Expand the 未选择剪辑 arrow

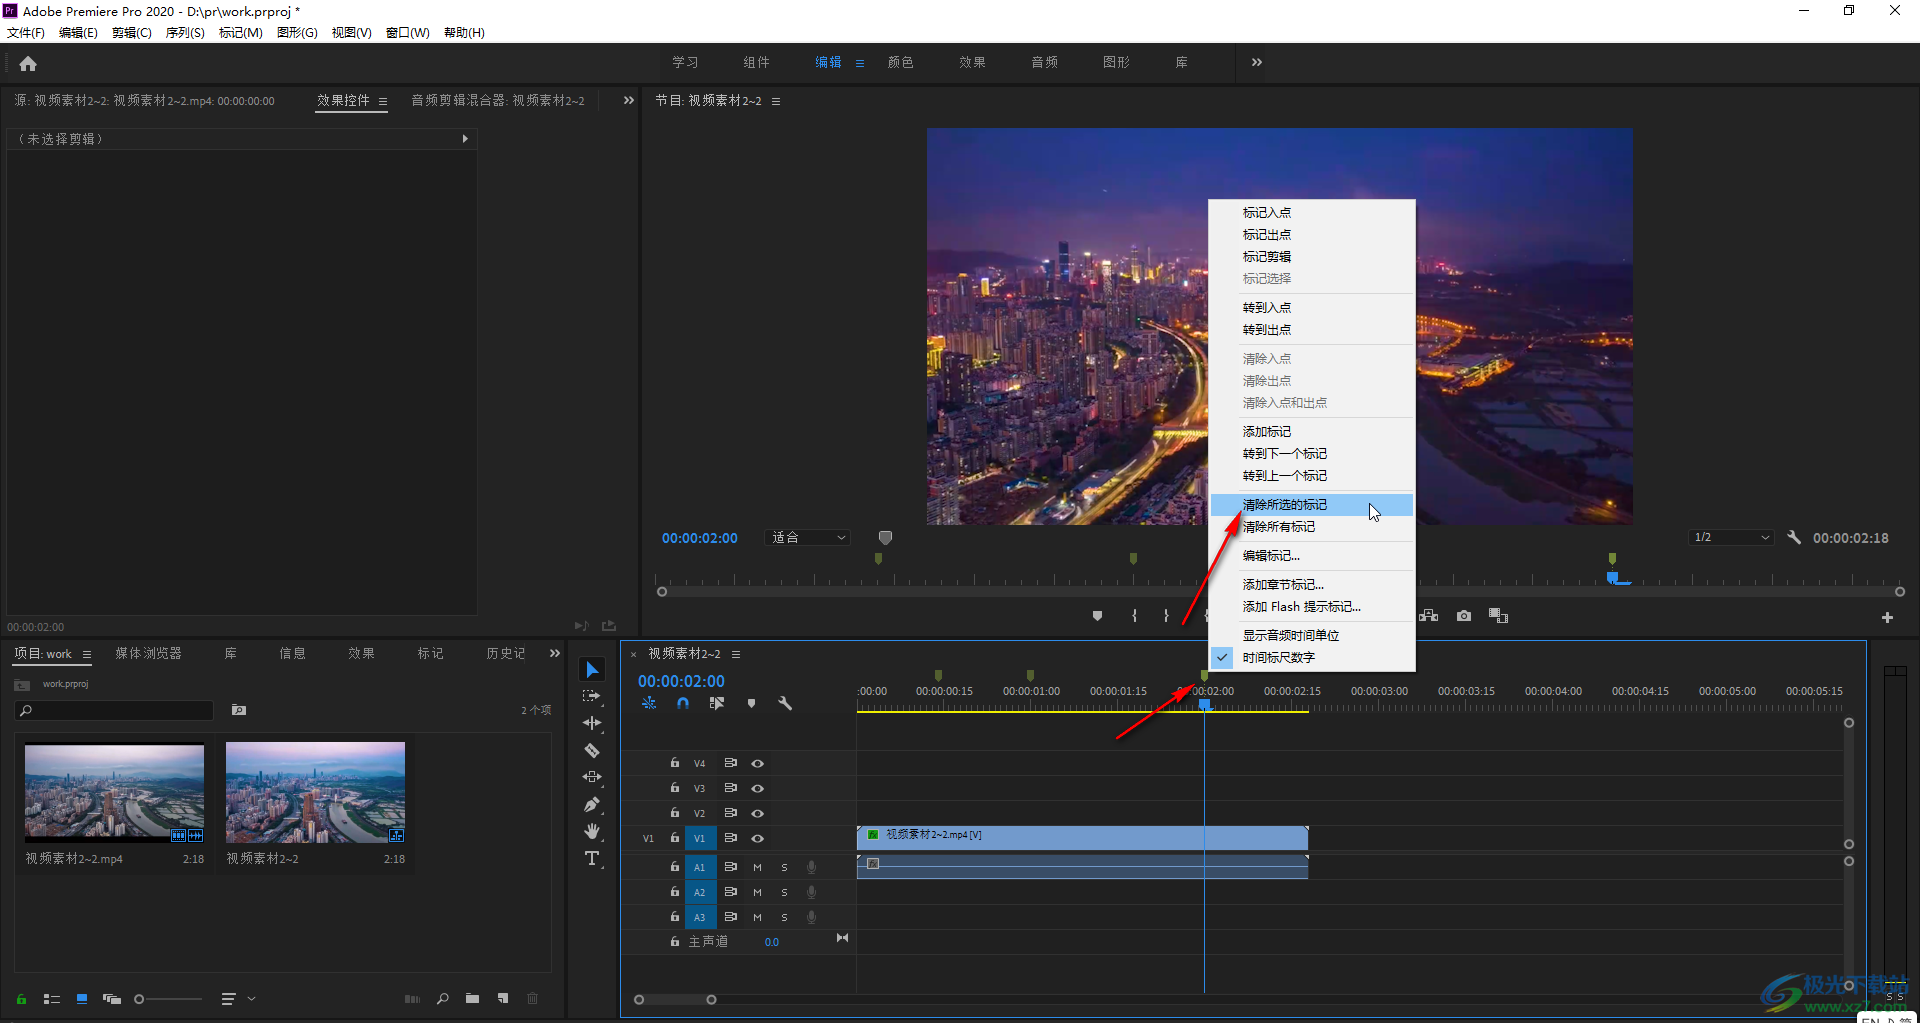click(465, 139)
